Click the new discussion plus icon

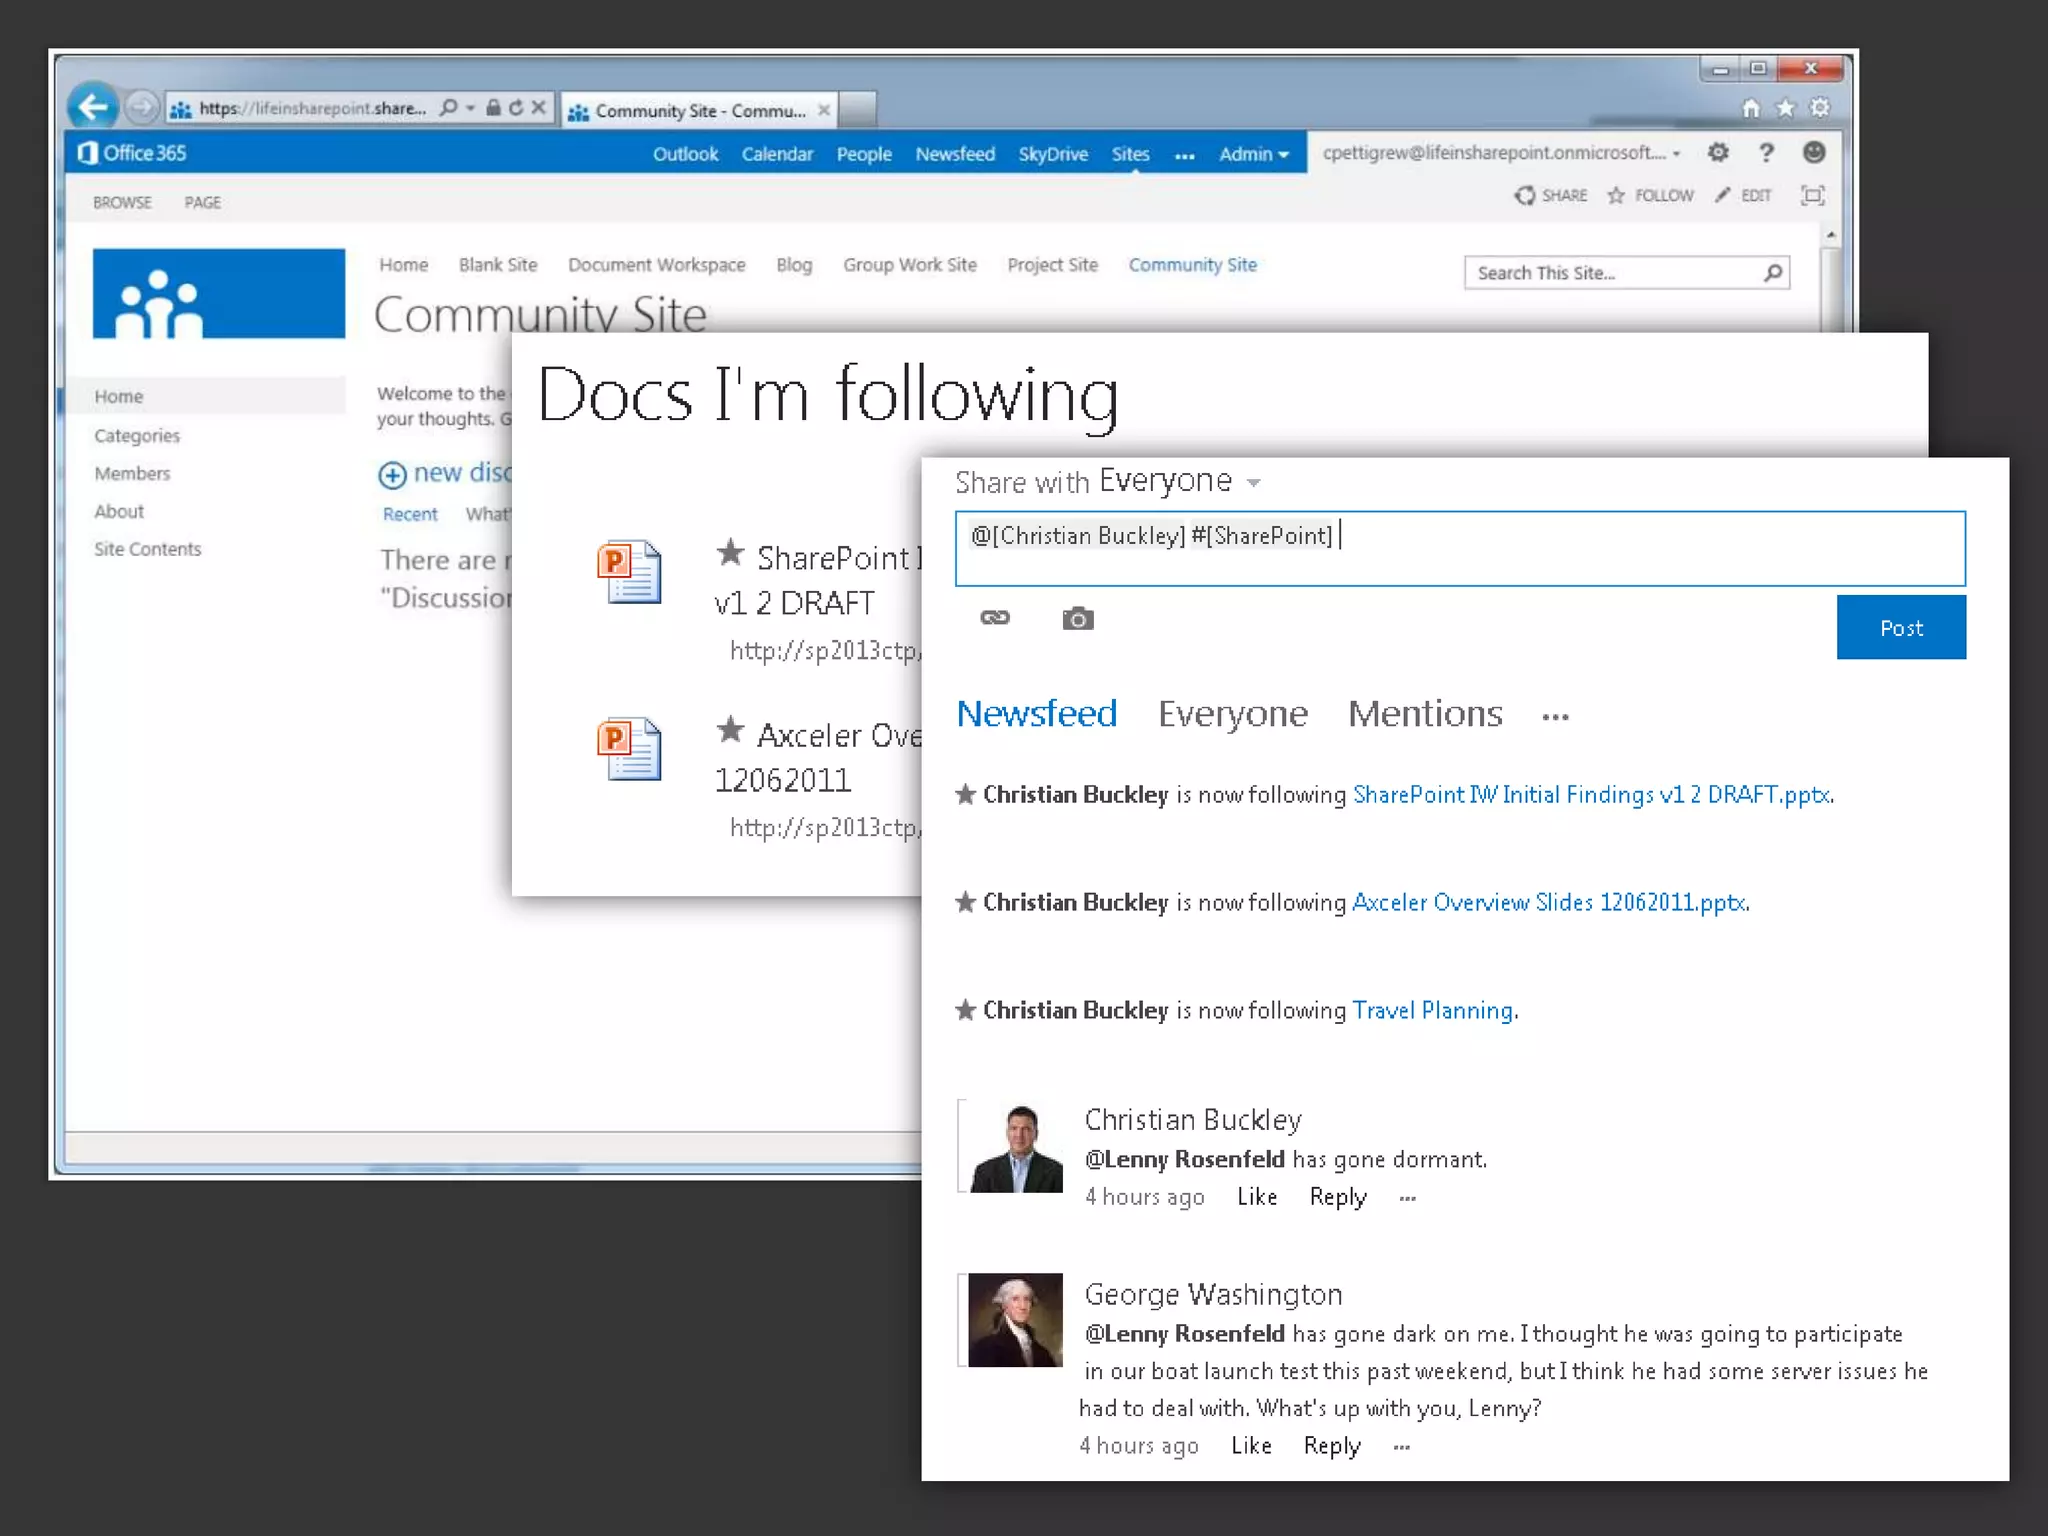392,474
